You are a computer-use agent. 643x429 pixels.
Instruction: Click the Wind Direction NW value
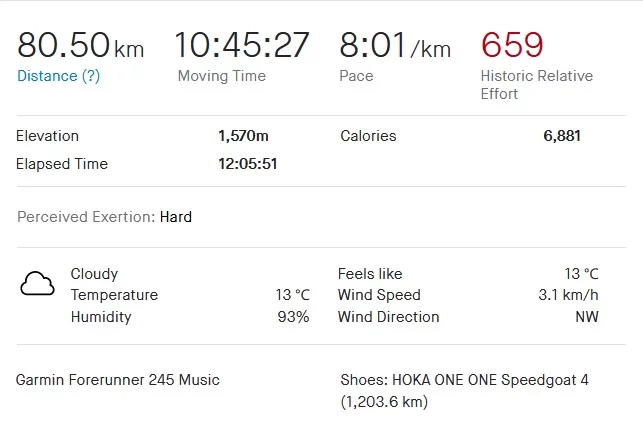click(586, 317)
